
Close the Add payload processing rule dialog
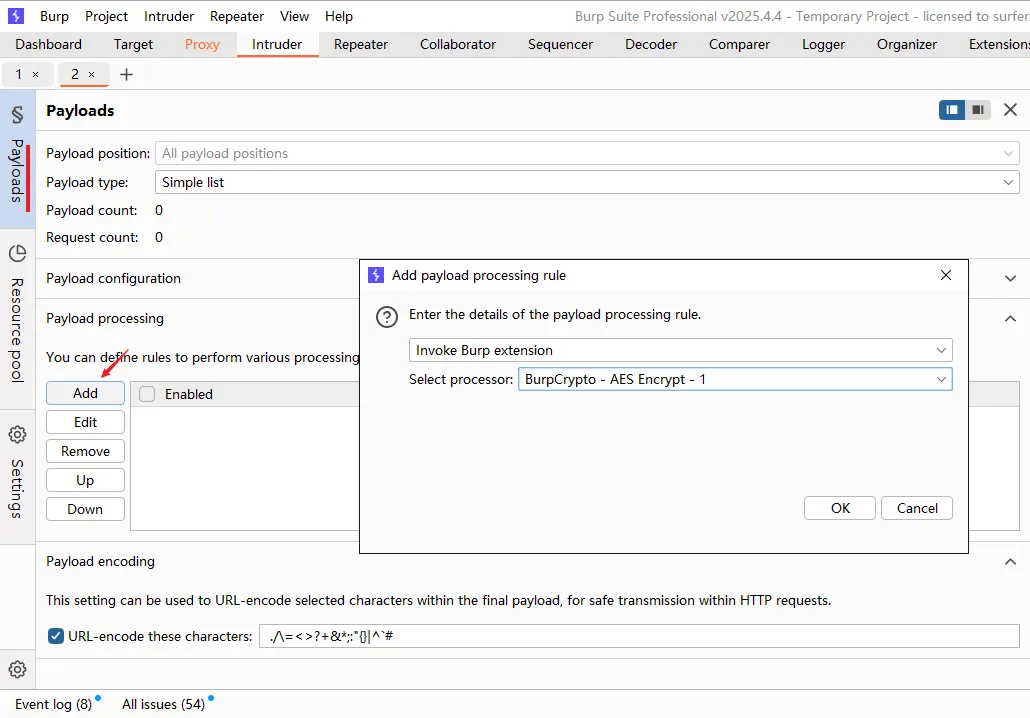coord(945,275)
